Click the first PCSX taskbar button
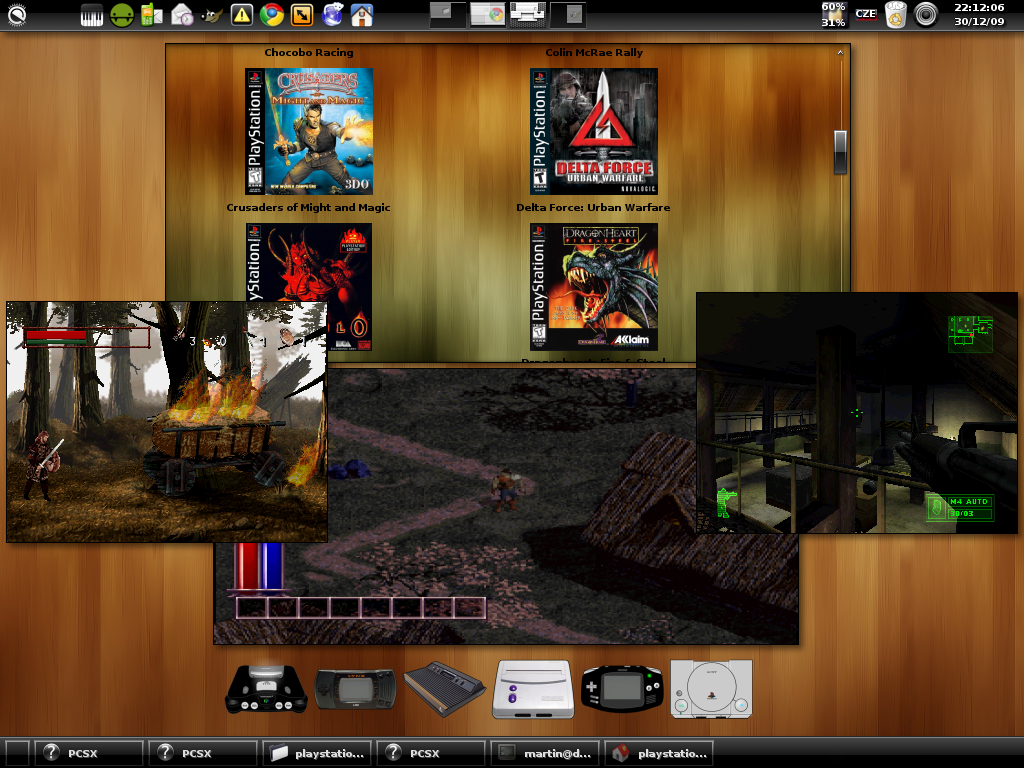The image size is (1024, 768). click(89, 753)
